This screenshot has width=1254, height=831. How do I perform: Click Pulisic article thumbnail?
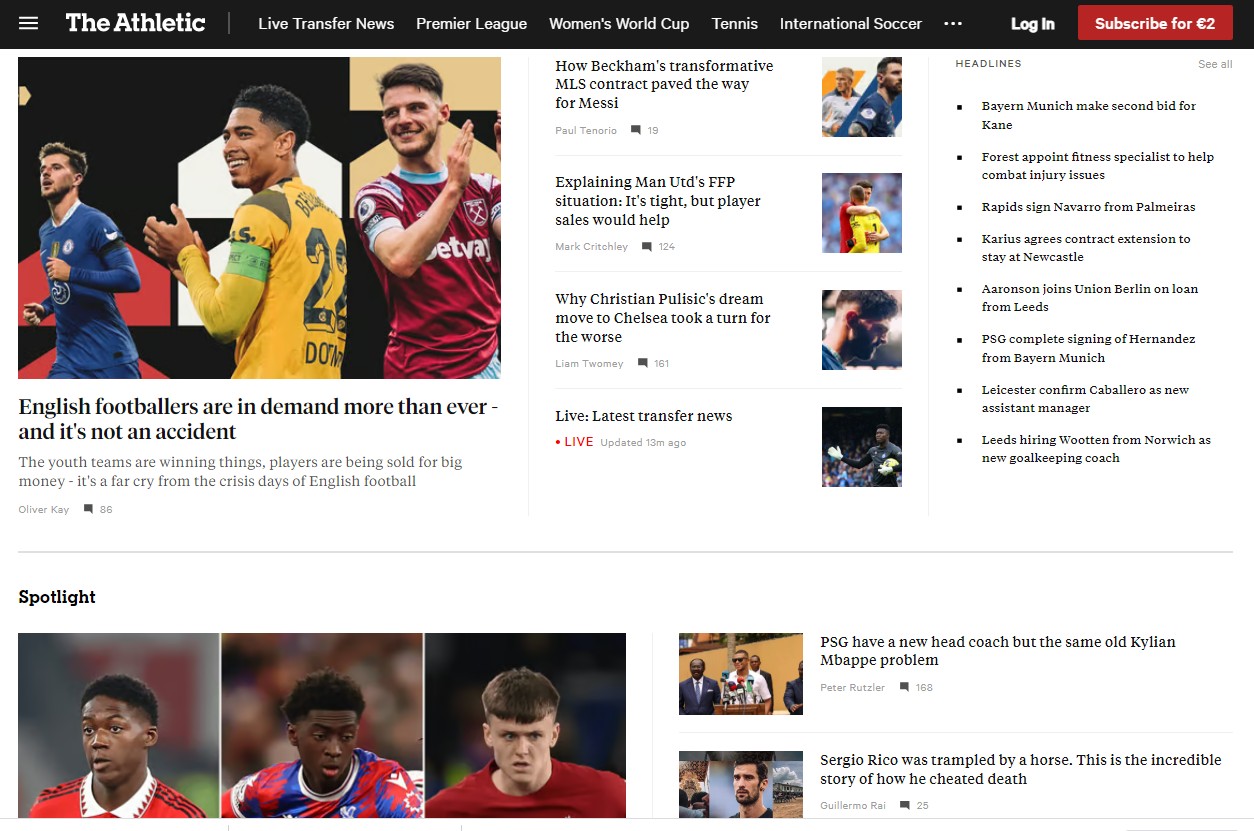[862, 330]
